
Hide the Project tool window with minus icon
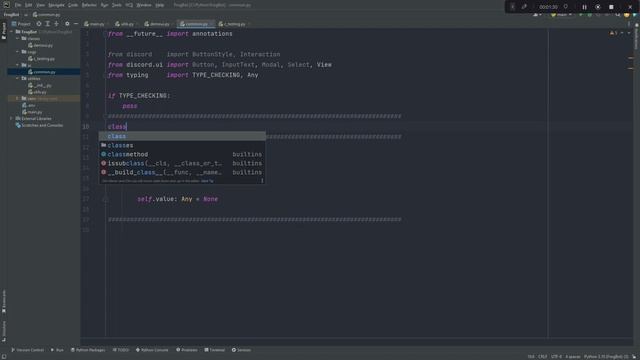click(76, 24)
